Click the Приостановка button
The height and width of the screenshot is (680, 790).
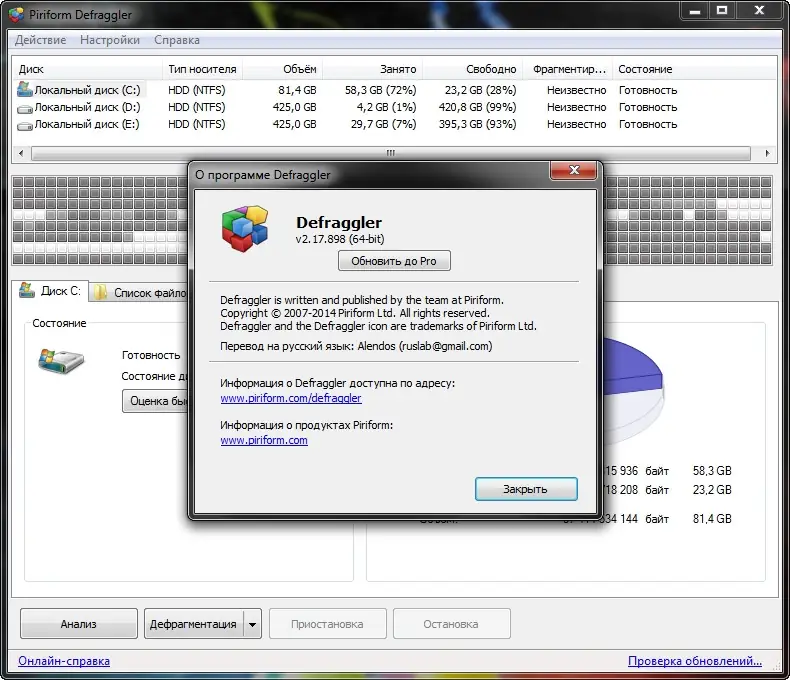[x=327, y=624]
